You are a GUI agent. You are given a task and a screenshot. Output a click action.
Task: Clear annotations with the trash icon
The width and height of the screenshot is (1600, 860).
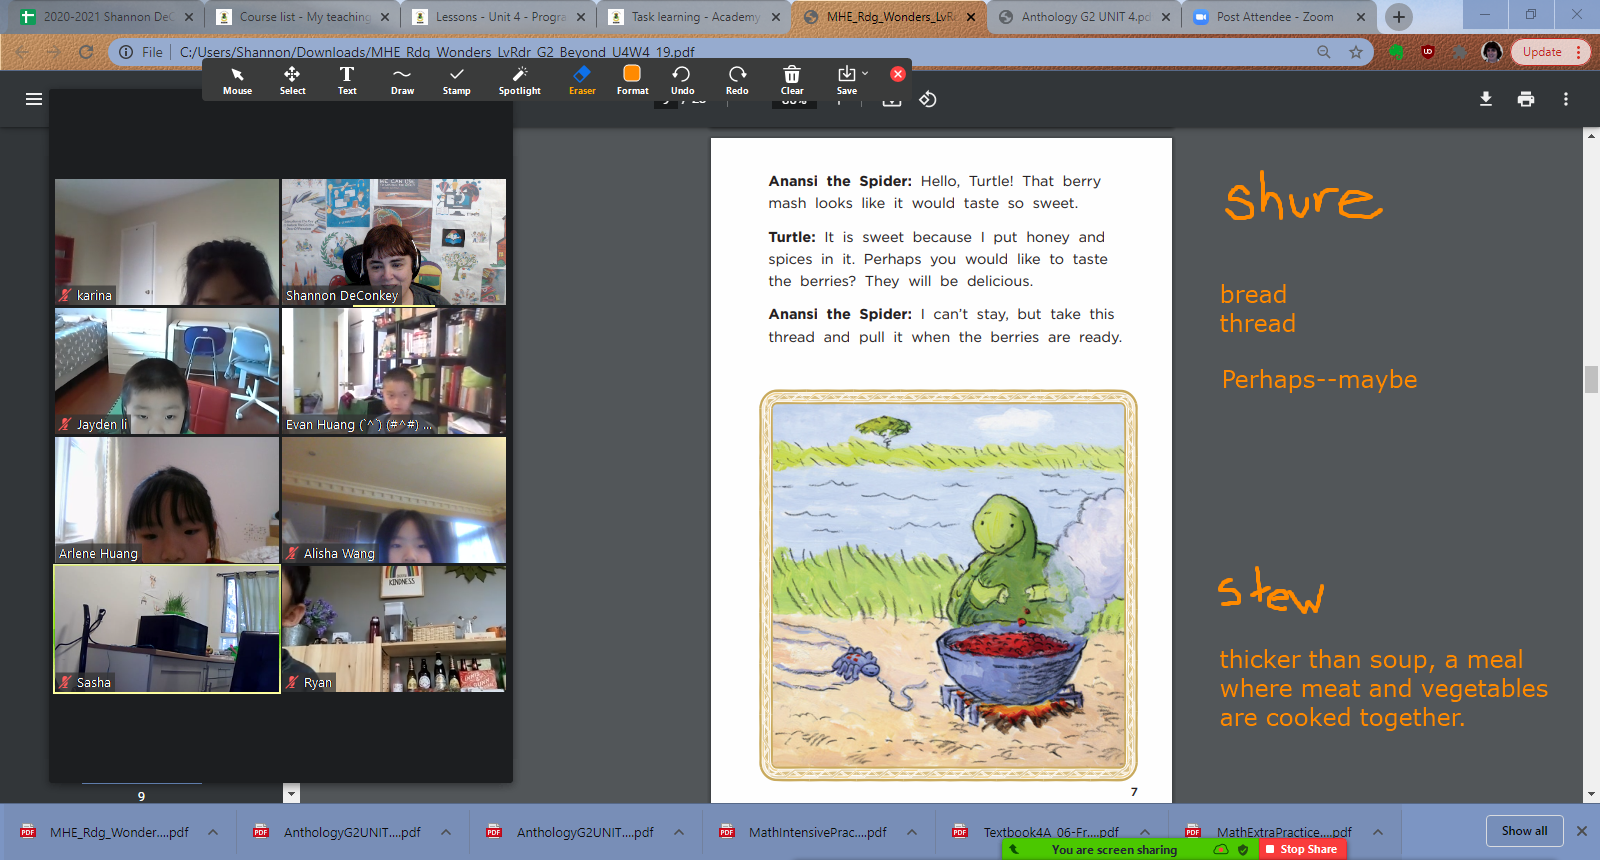click(792, 80)
